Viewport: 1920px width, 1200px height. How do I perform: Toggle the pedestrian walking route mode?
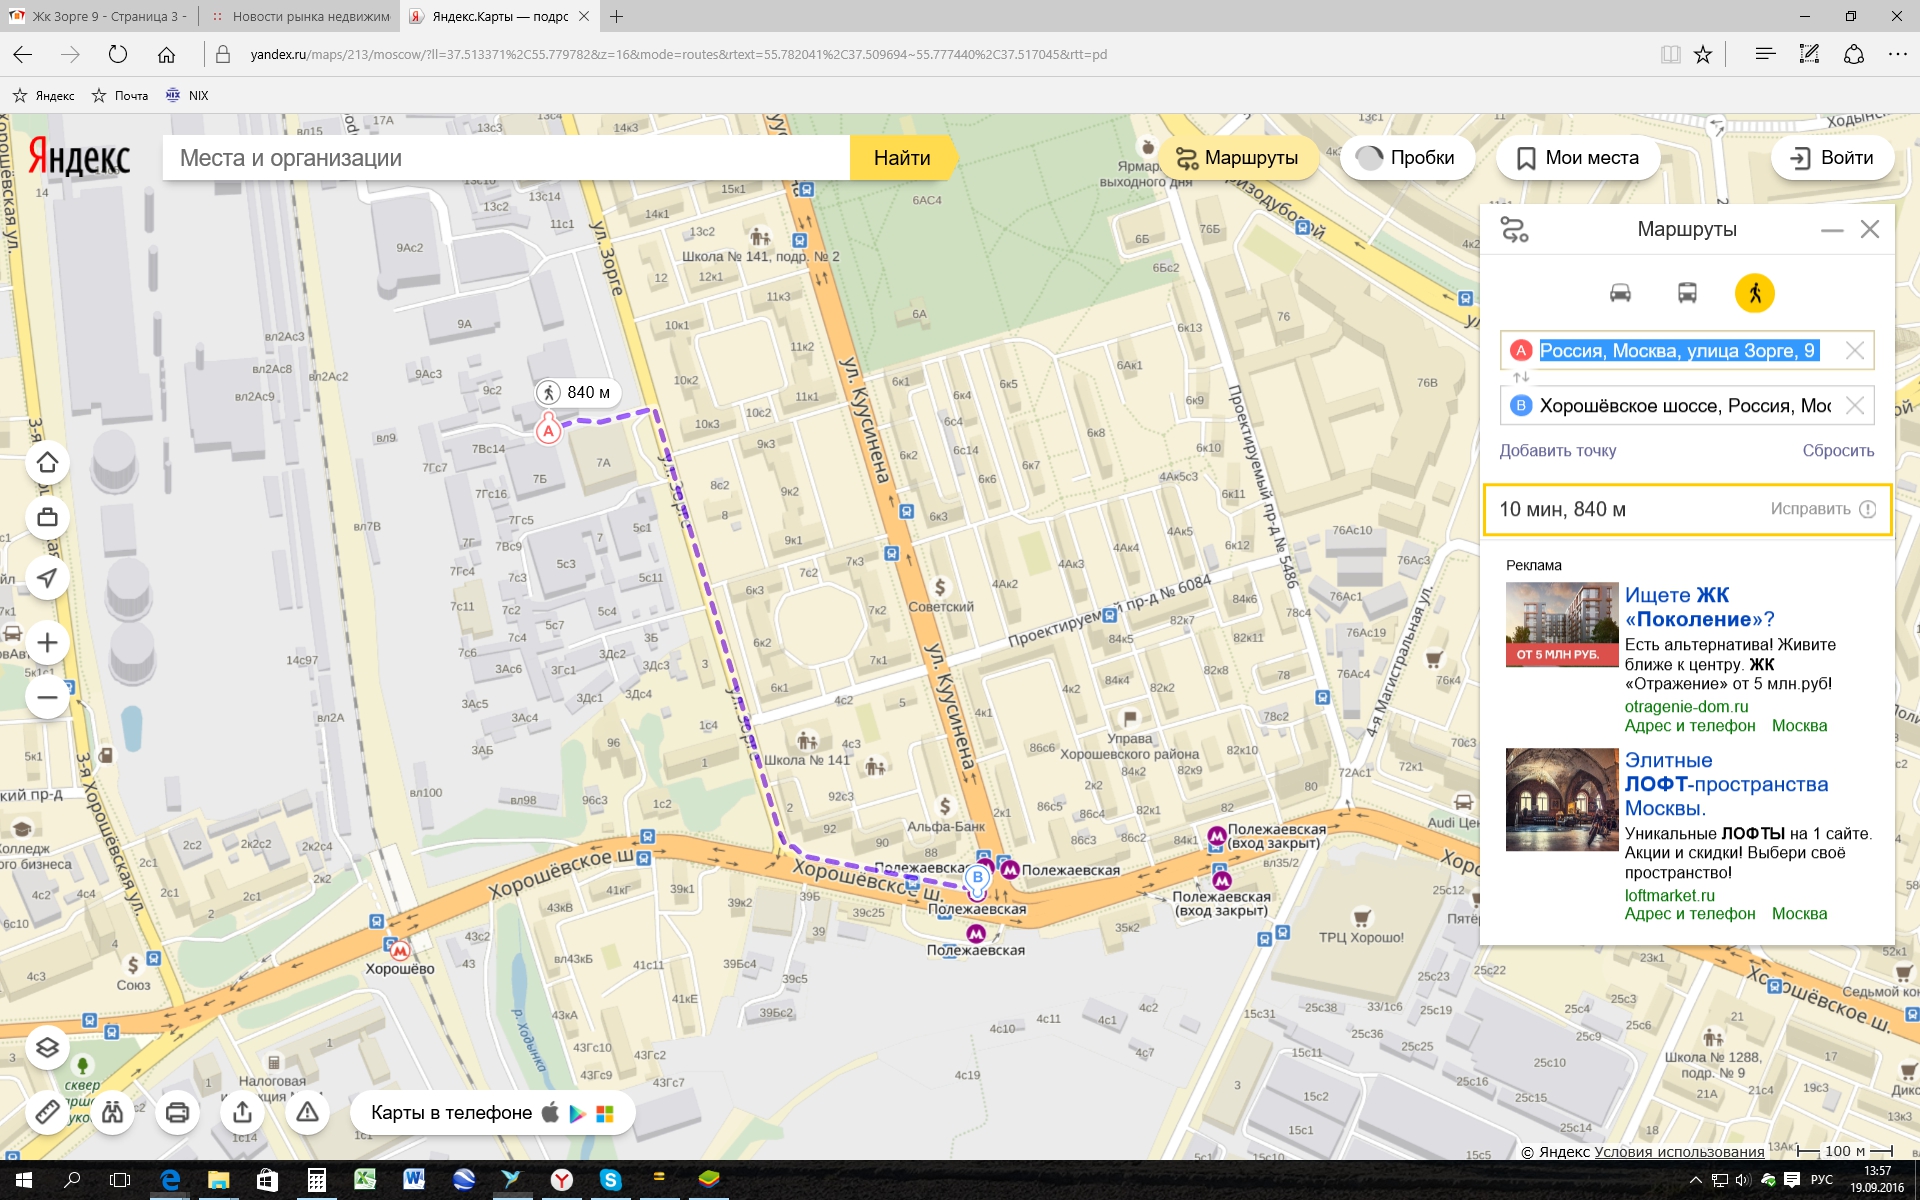1754,293
